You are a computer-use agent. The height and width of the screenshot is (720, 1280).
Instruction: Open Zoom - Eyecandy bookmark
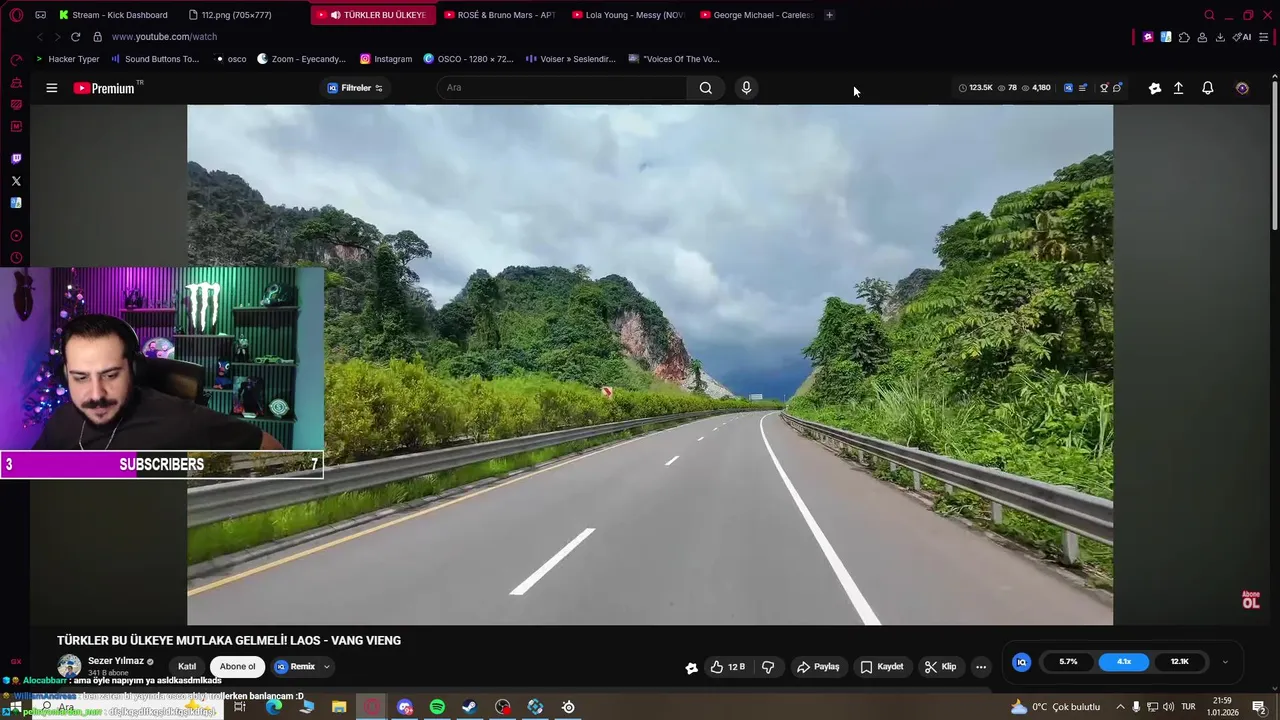pyautogui.click(x=301, y=59)
